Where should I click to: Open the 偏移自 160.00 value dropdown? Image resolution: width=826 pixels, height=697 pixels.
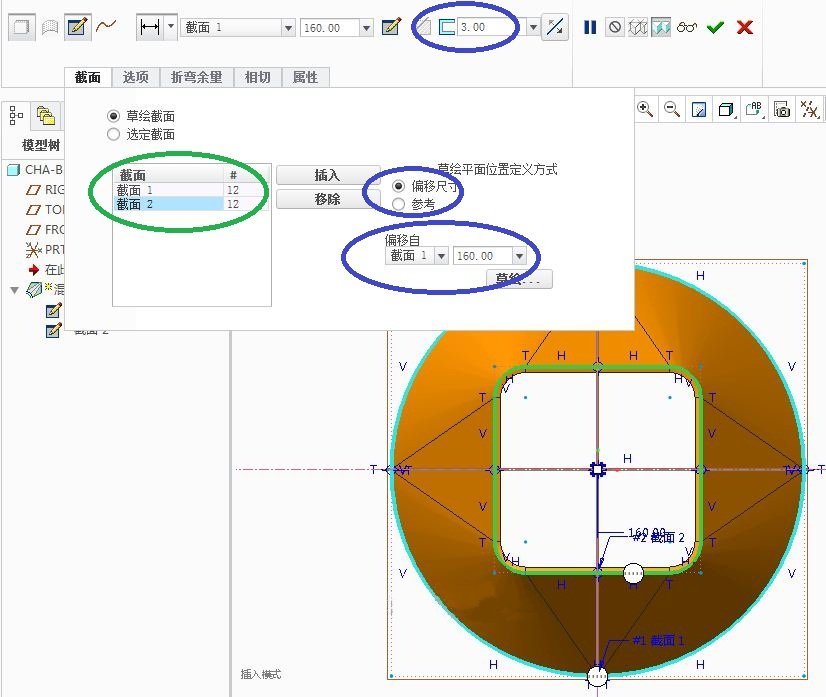pyautogui.click(x=519, y=256)
